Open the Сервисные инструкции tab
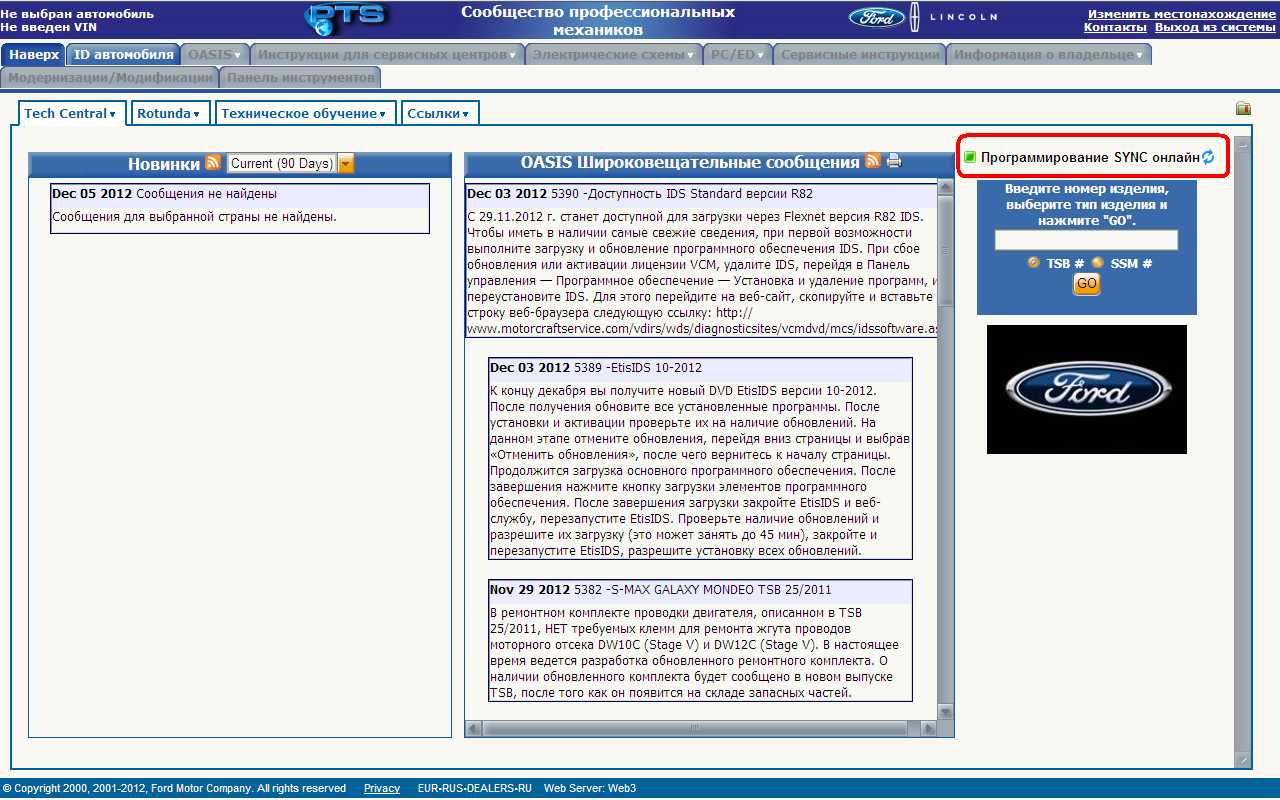 (860, 55)
